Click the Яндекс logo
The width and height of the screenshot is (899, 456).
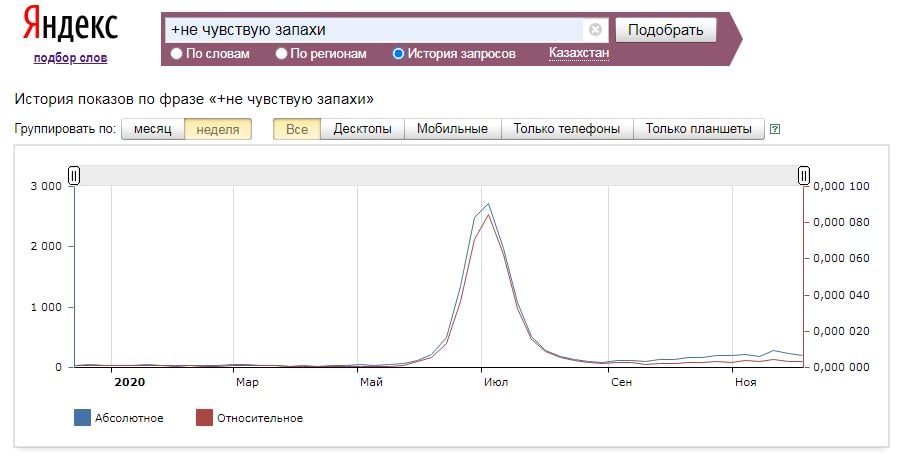71,25
